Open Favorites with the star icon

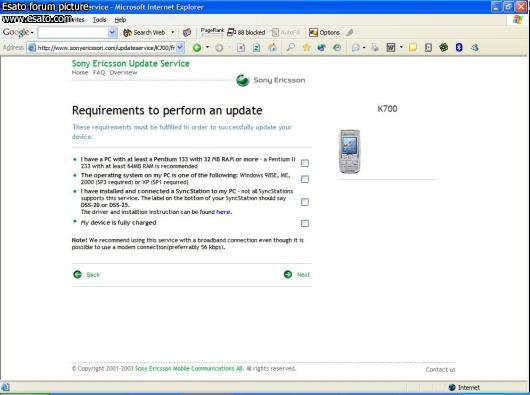[x=307, y=48]
